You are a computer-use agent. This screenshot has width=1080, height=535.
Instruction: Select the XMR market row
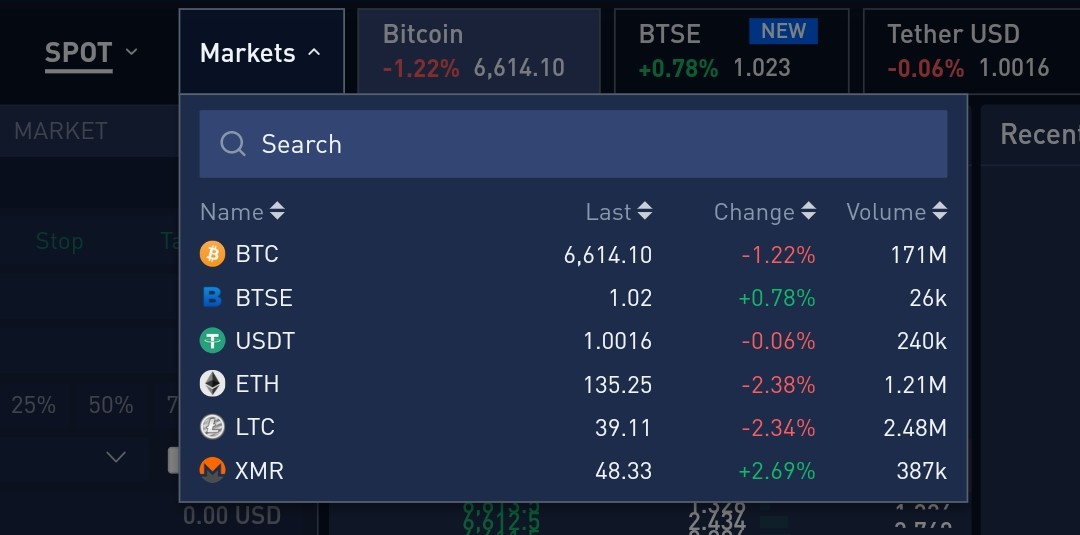[573, 470]
